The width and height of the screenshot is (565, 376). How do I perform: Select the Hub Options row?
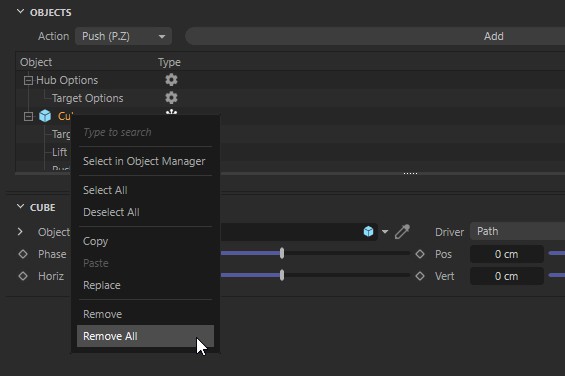coord(290,80)
